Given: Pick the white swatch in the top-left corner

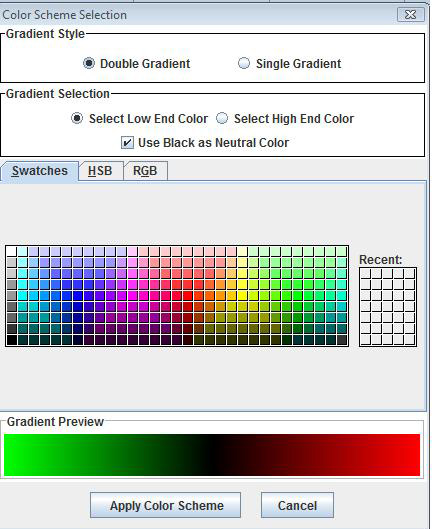Looking at the screenshot, I should click(11, 252).
